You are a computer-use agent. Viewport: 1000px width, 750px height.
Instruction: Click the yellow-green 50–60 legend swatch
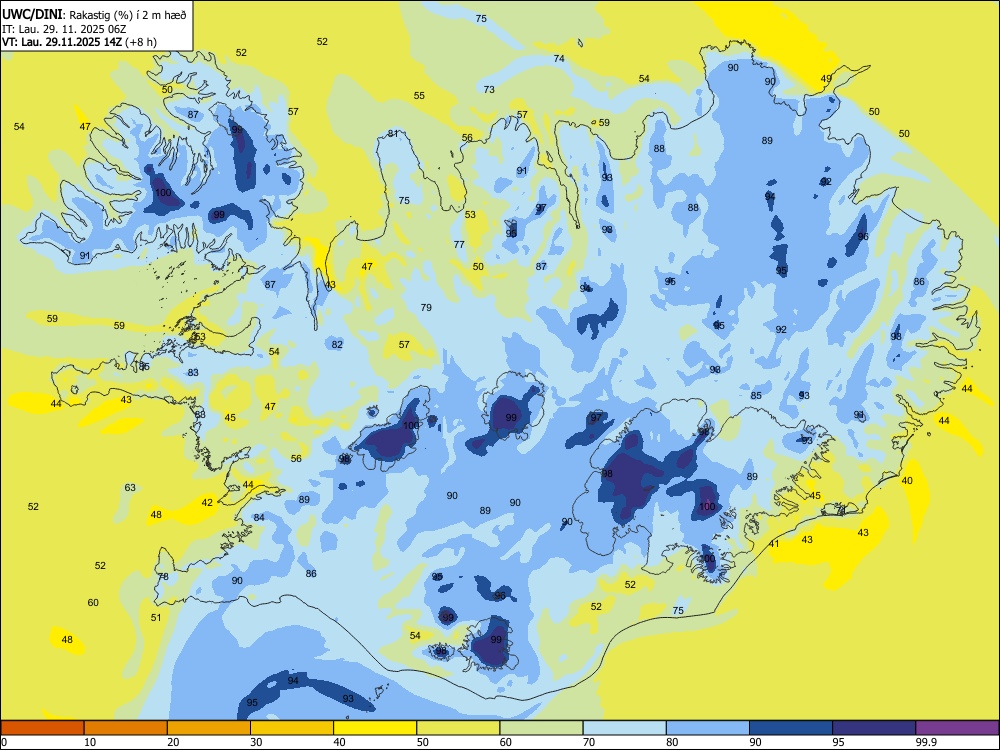tap(459, 728)
